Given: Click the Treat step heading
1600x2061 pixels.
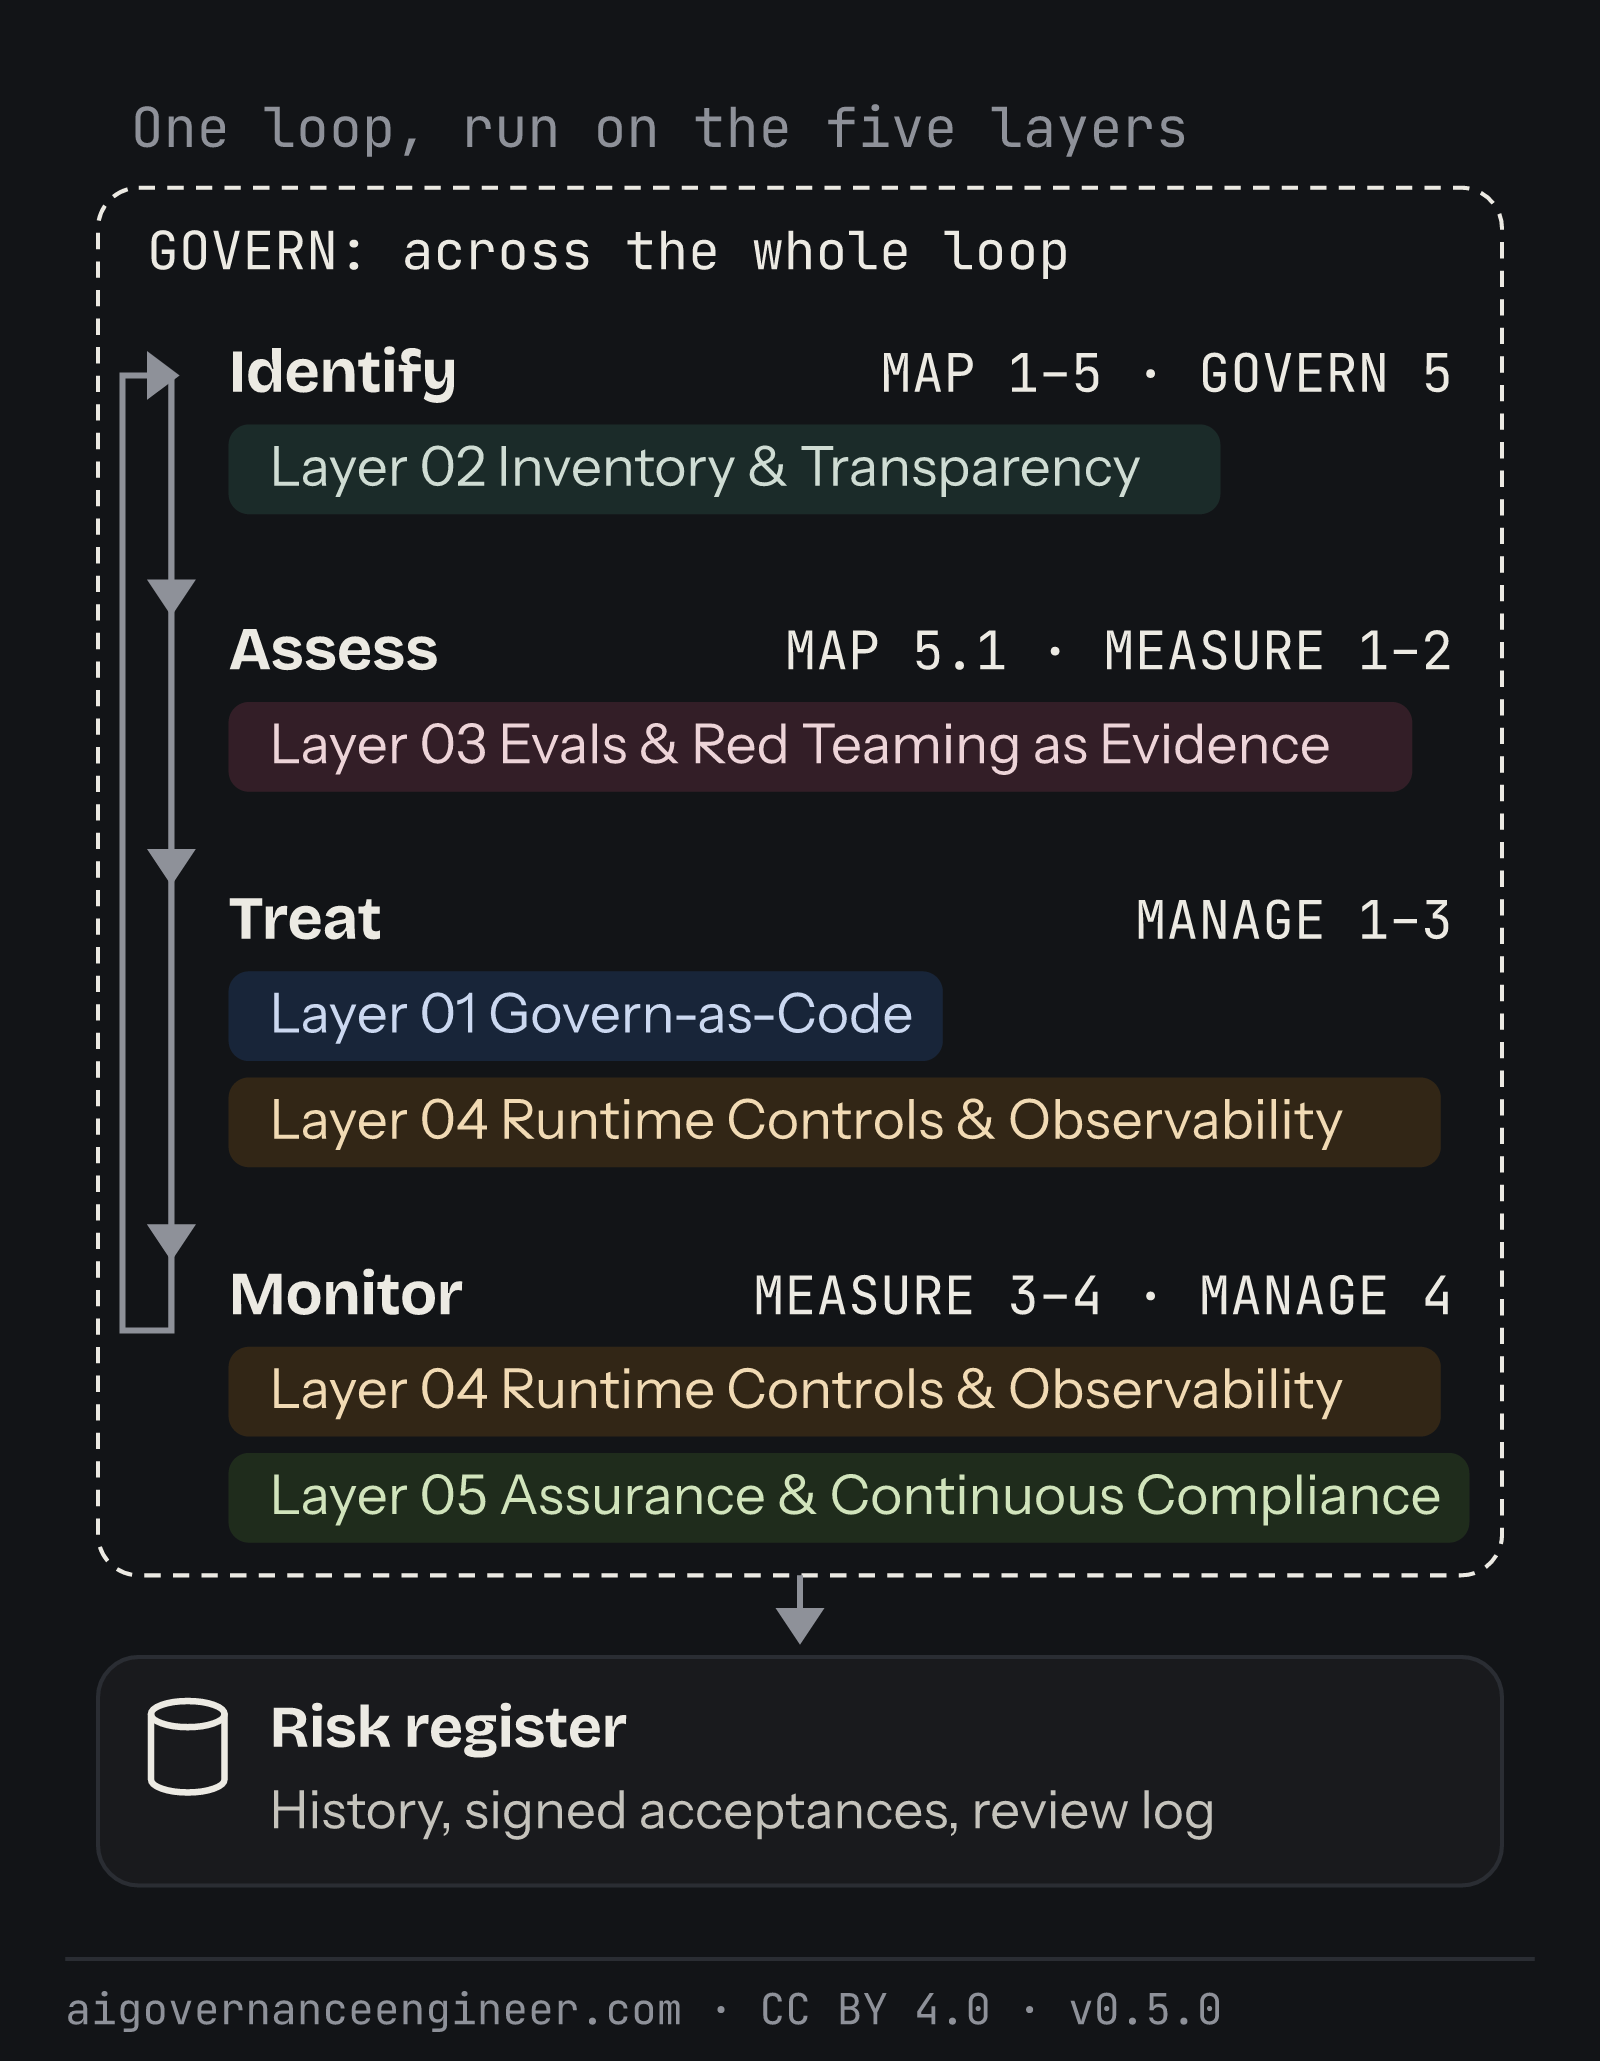Looking at the screenshot, I should 305,919.
